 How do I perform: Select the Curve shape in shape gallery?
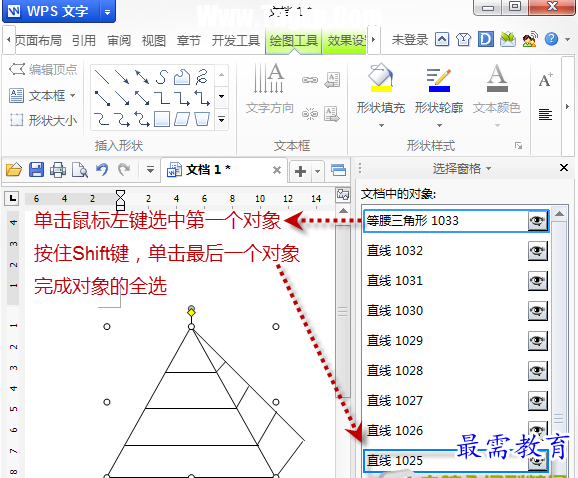click(x=161, y=77)
